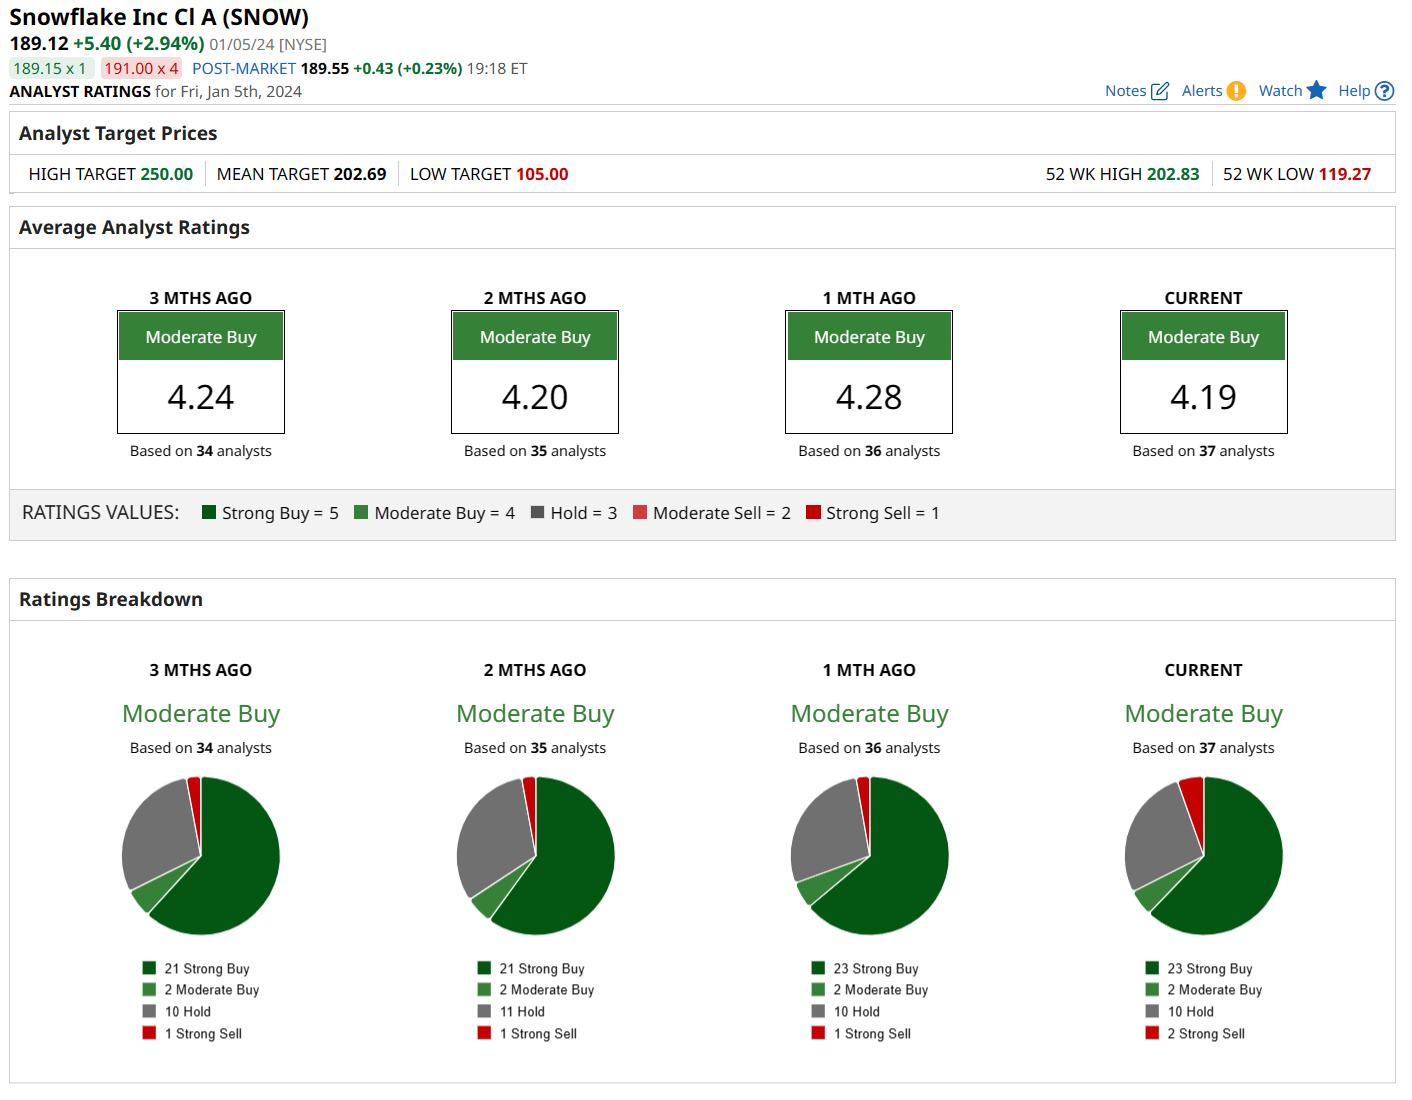Click the 1 MTH AGO pie chart

click(x=869, y=856)
